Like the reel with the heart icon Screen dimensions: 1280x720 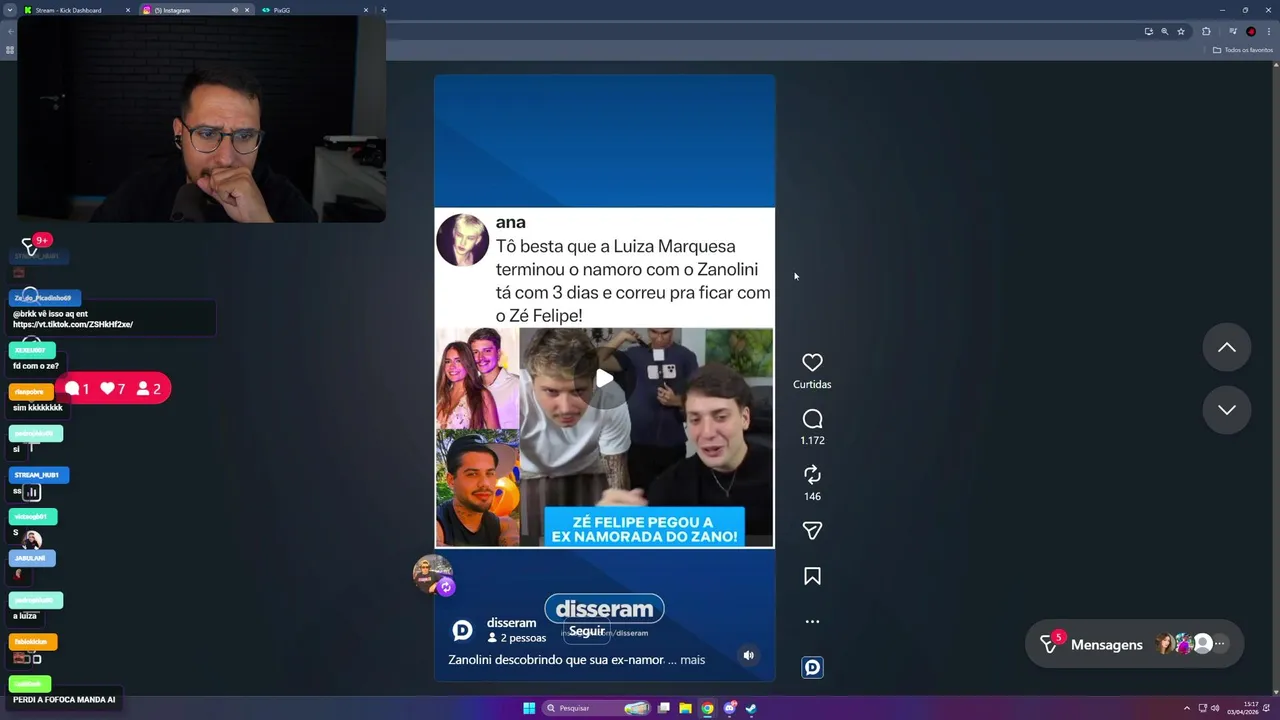[x=812, y=363]
